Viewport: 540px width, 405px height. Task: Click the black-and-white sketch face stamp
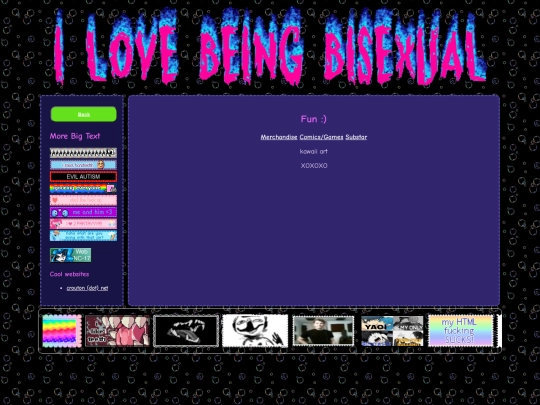pos(255,331)
